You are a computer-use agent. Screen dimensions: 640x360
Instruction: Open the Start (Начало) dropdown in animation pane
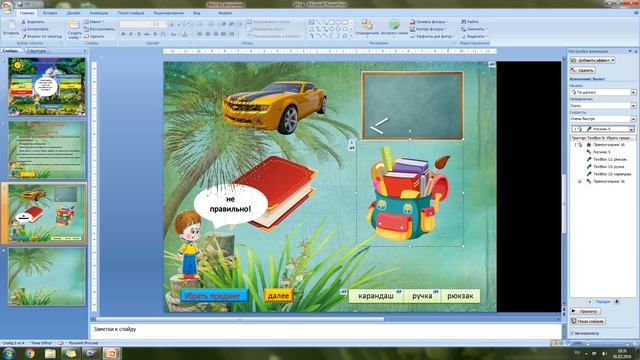[633, 93]
